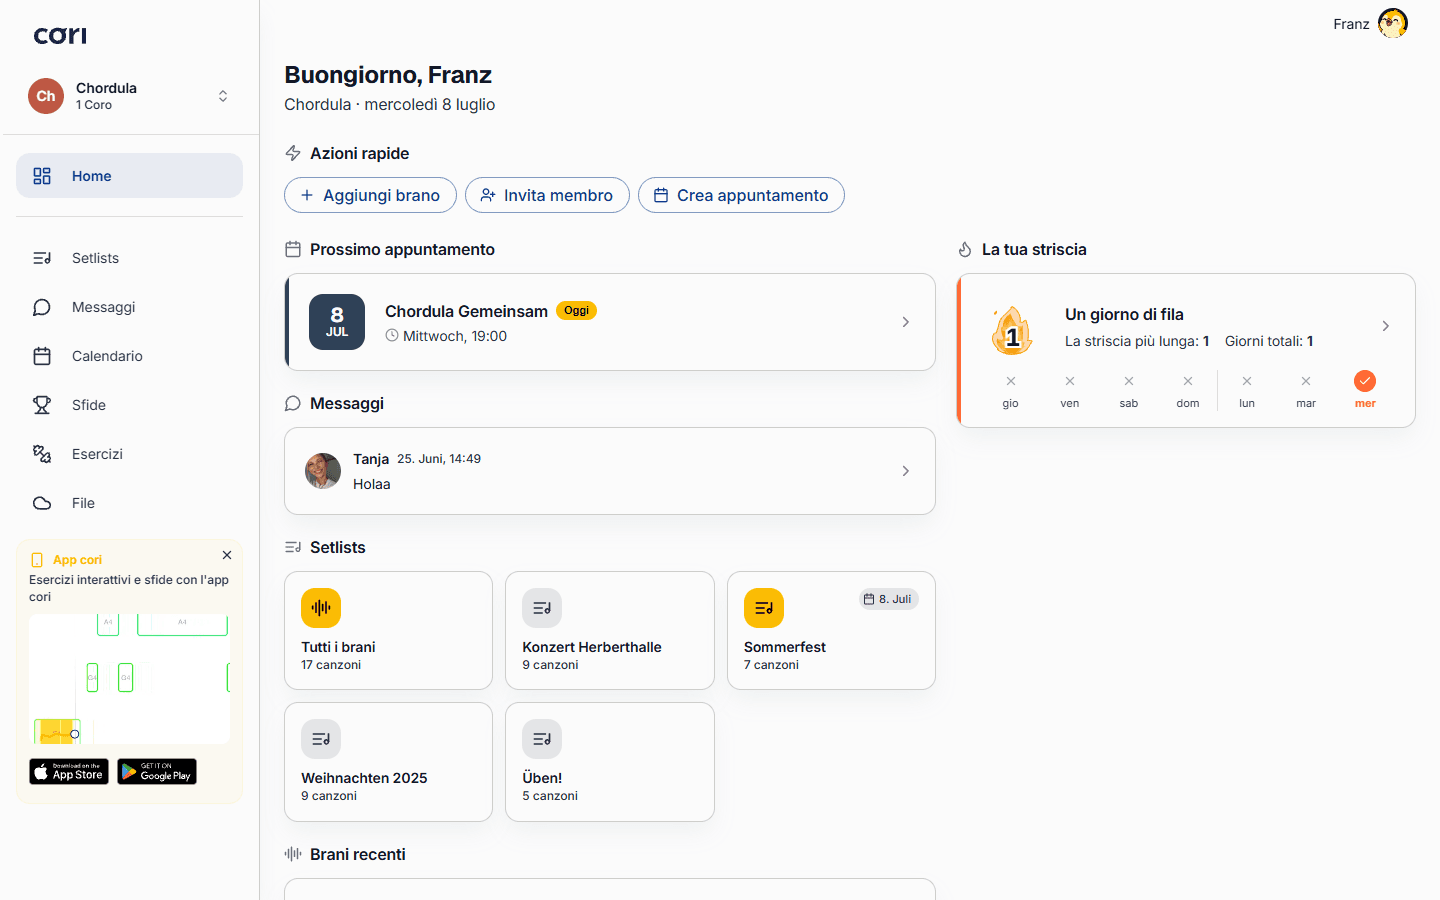1440x900 pixels.
Task: Open the Chordula Gemeinsam appointment card
Action: tap(610, 322)
